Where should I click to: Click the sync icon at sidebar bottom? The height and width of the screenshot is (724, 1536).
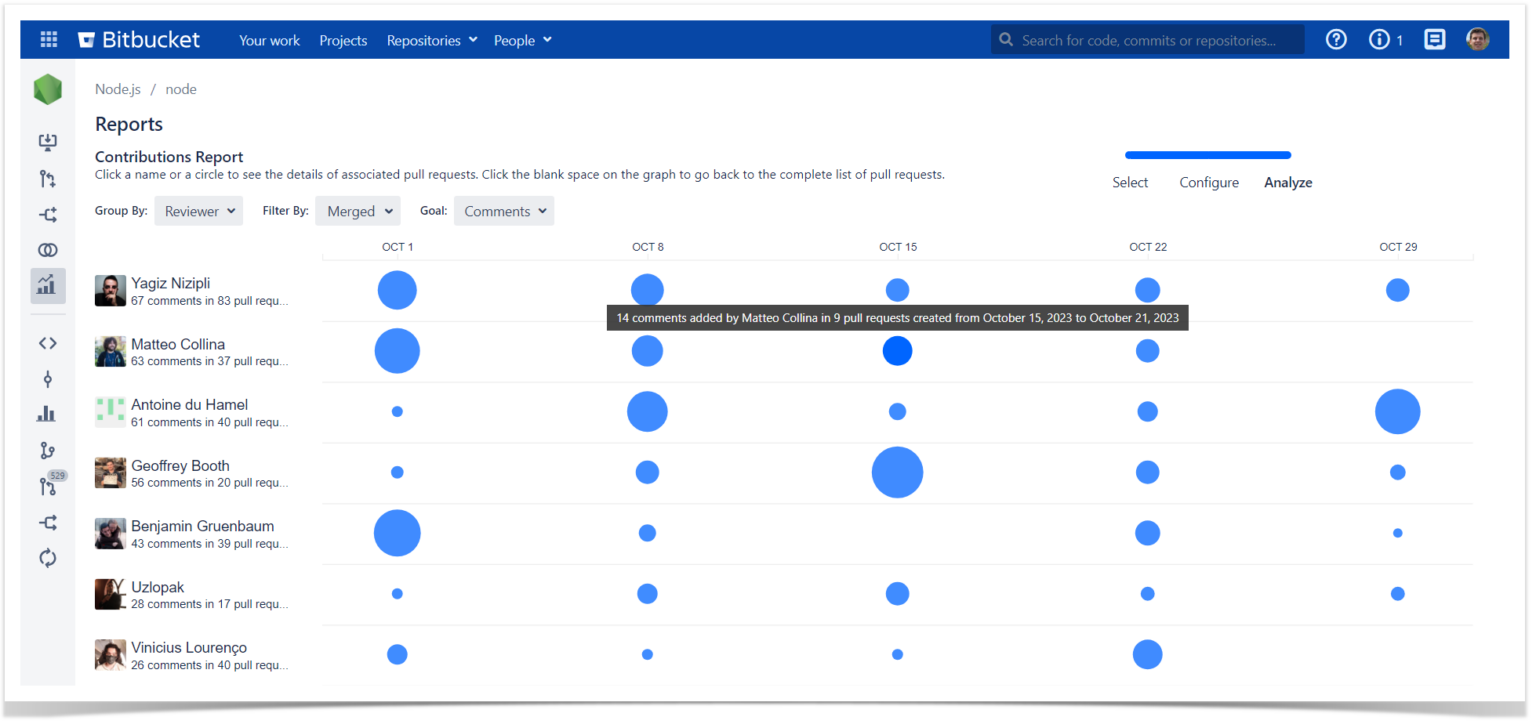click(47, 558)
